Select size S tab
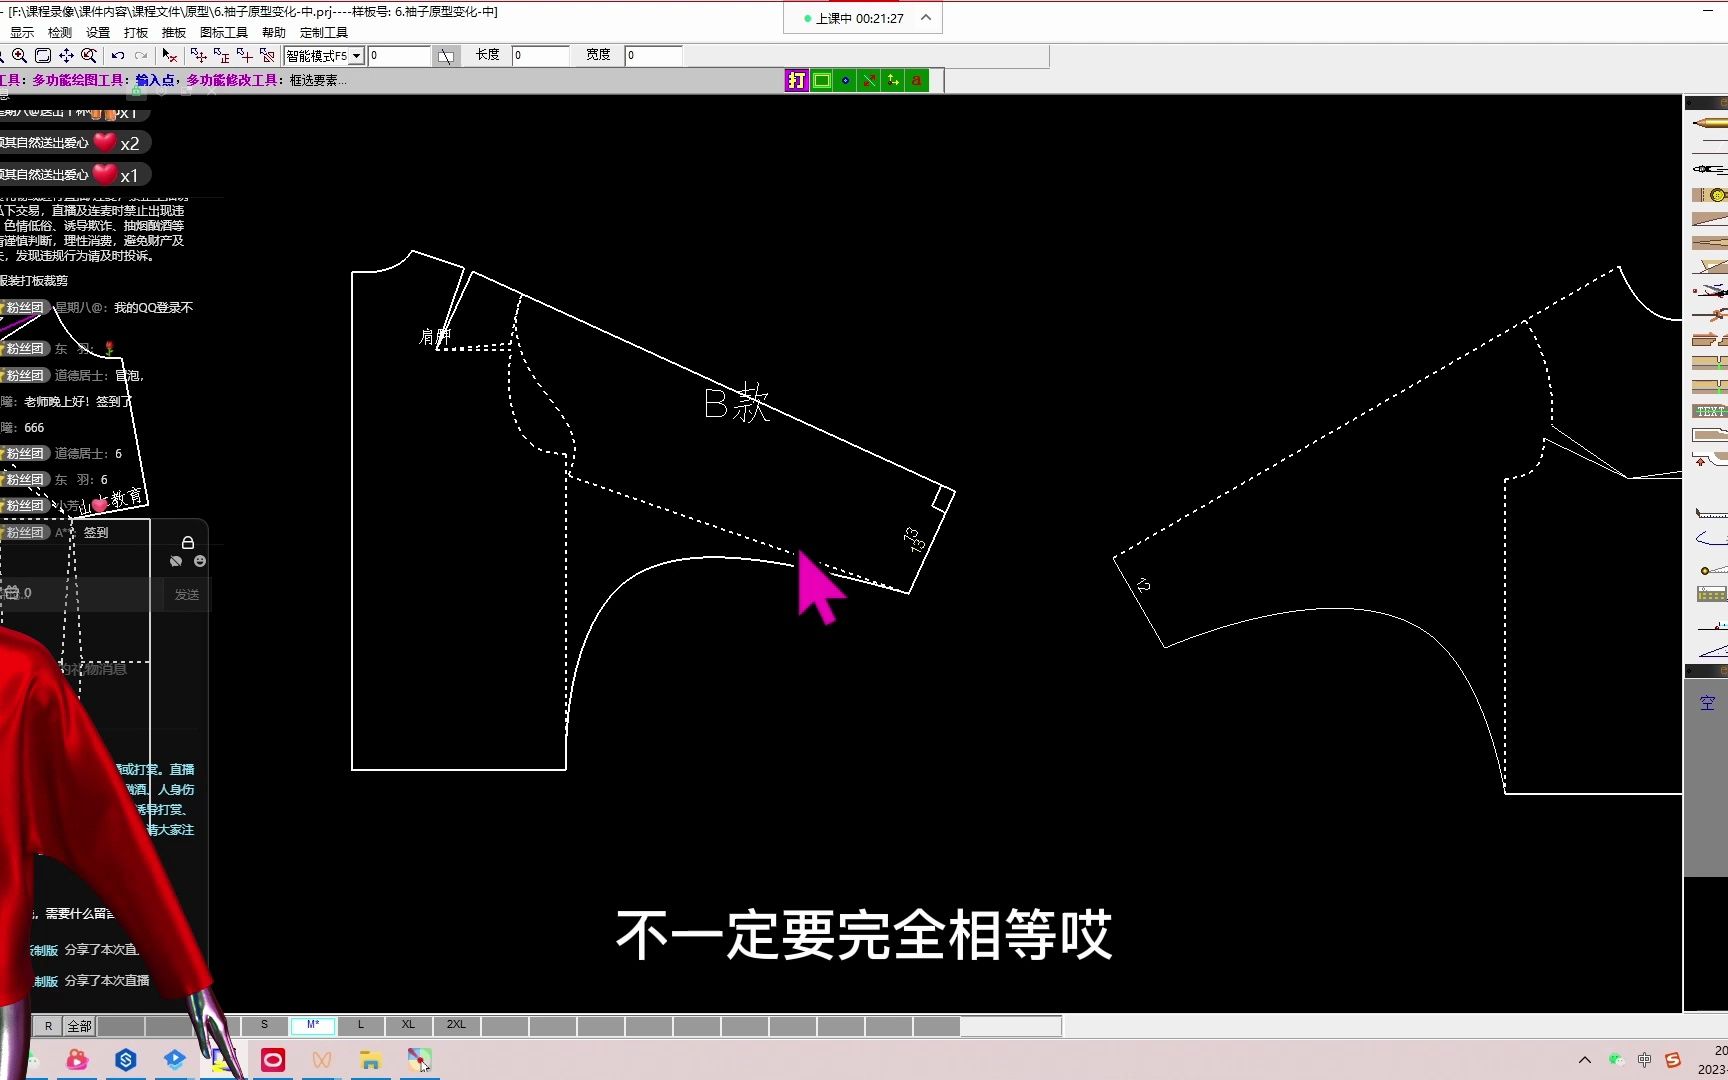Image resolution: width=1728 pixels, height=1080 pixels. [x=264, y=1025]
